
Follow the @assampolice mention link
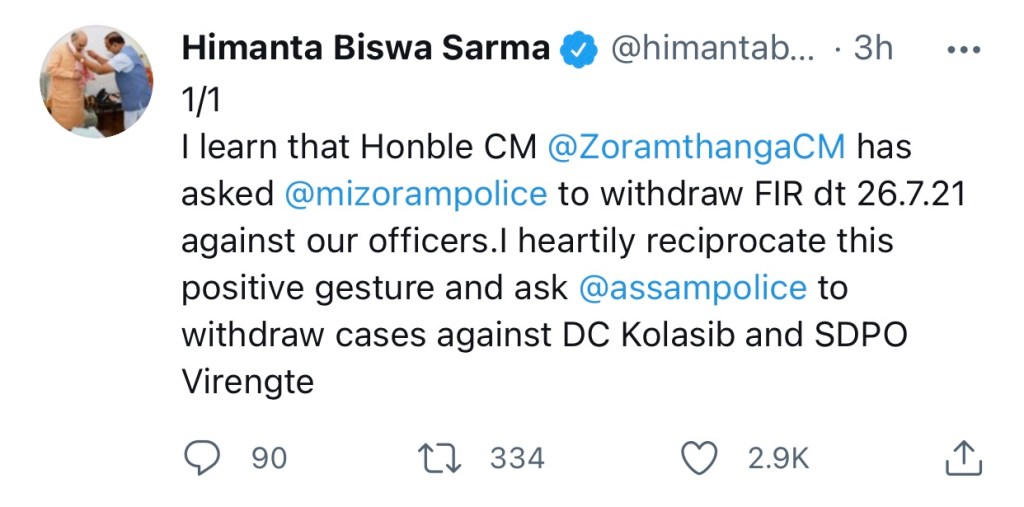pyautogui.click(x=692, y=288)
